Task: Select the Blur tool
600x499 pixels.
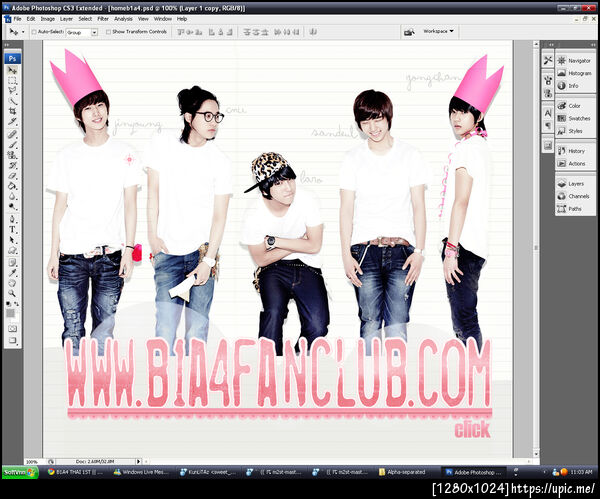Action: [x=13, y=196]
